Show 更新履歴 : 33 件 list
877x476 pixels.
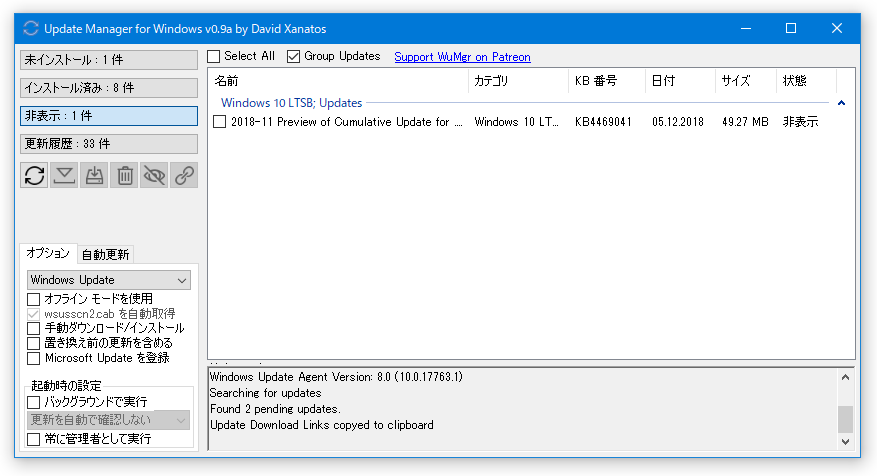tap(109, 144)
